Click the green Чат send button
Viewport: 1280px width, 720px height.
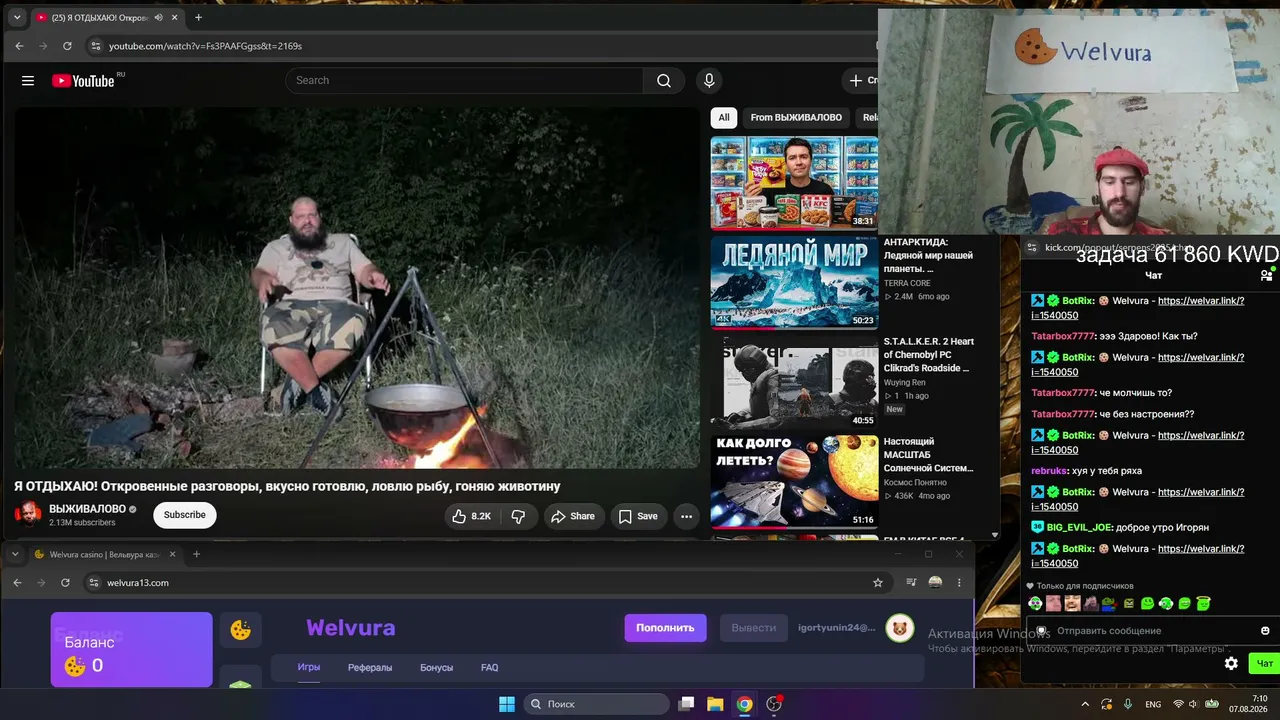click(x=1265, y=663)
